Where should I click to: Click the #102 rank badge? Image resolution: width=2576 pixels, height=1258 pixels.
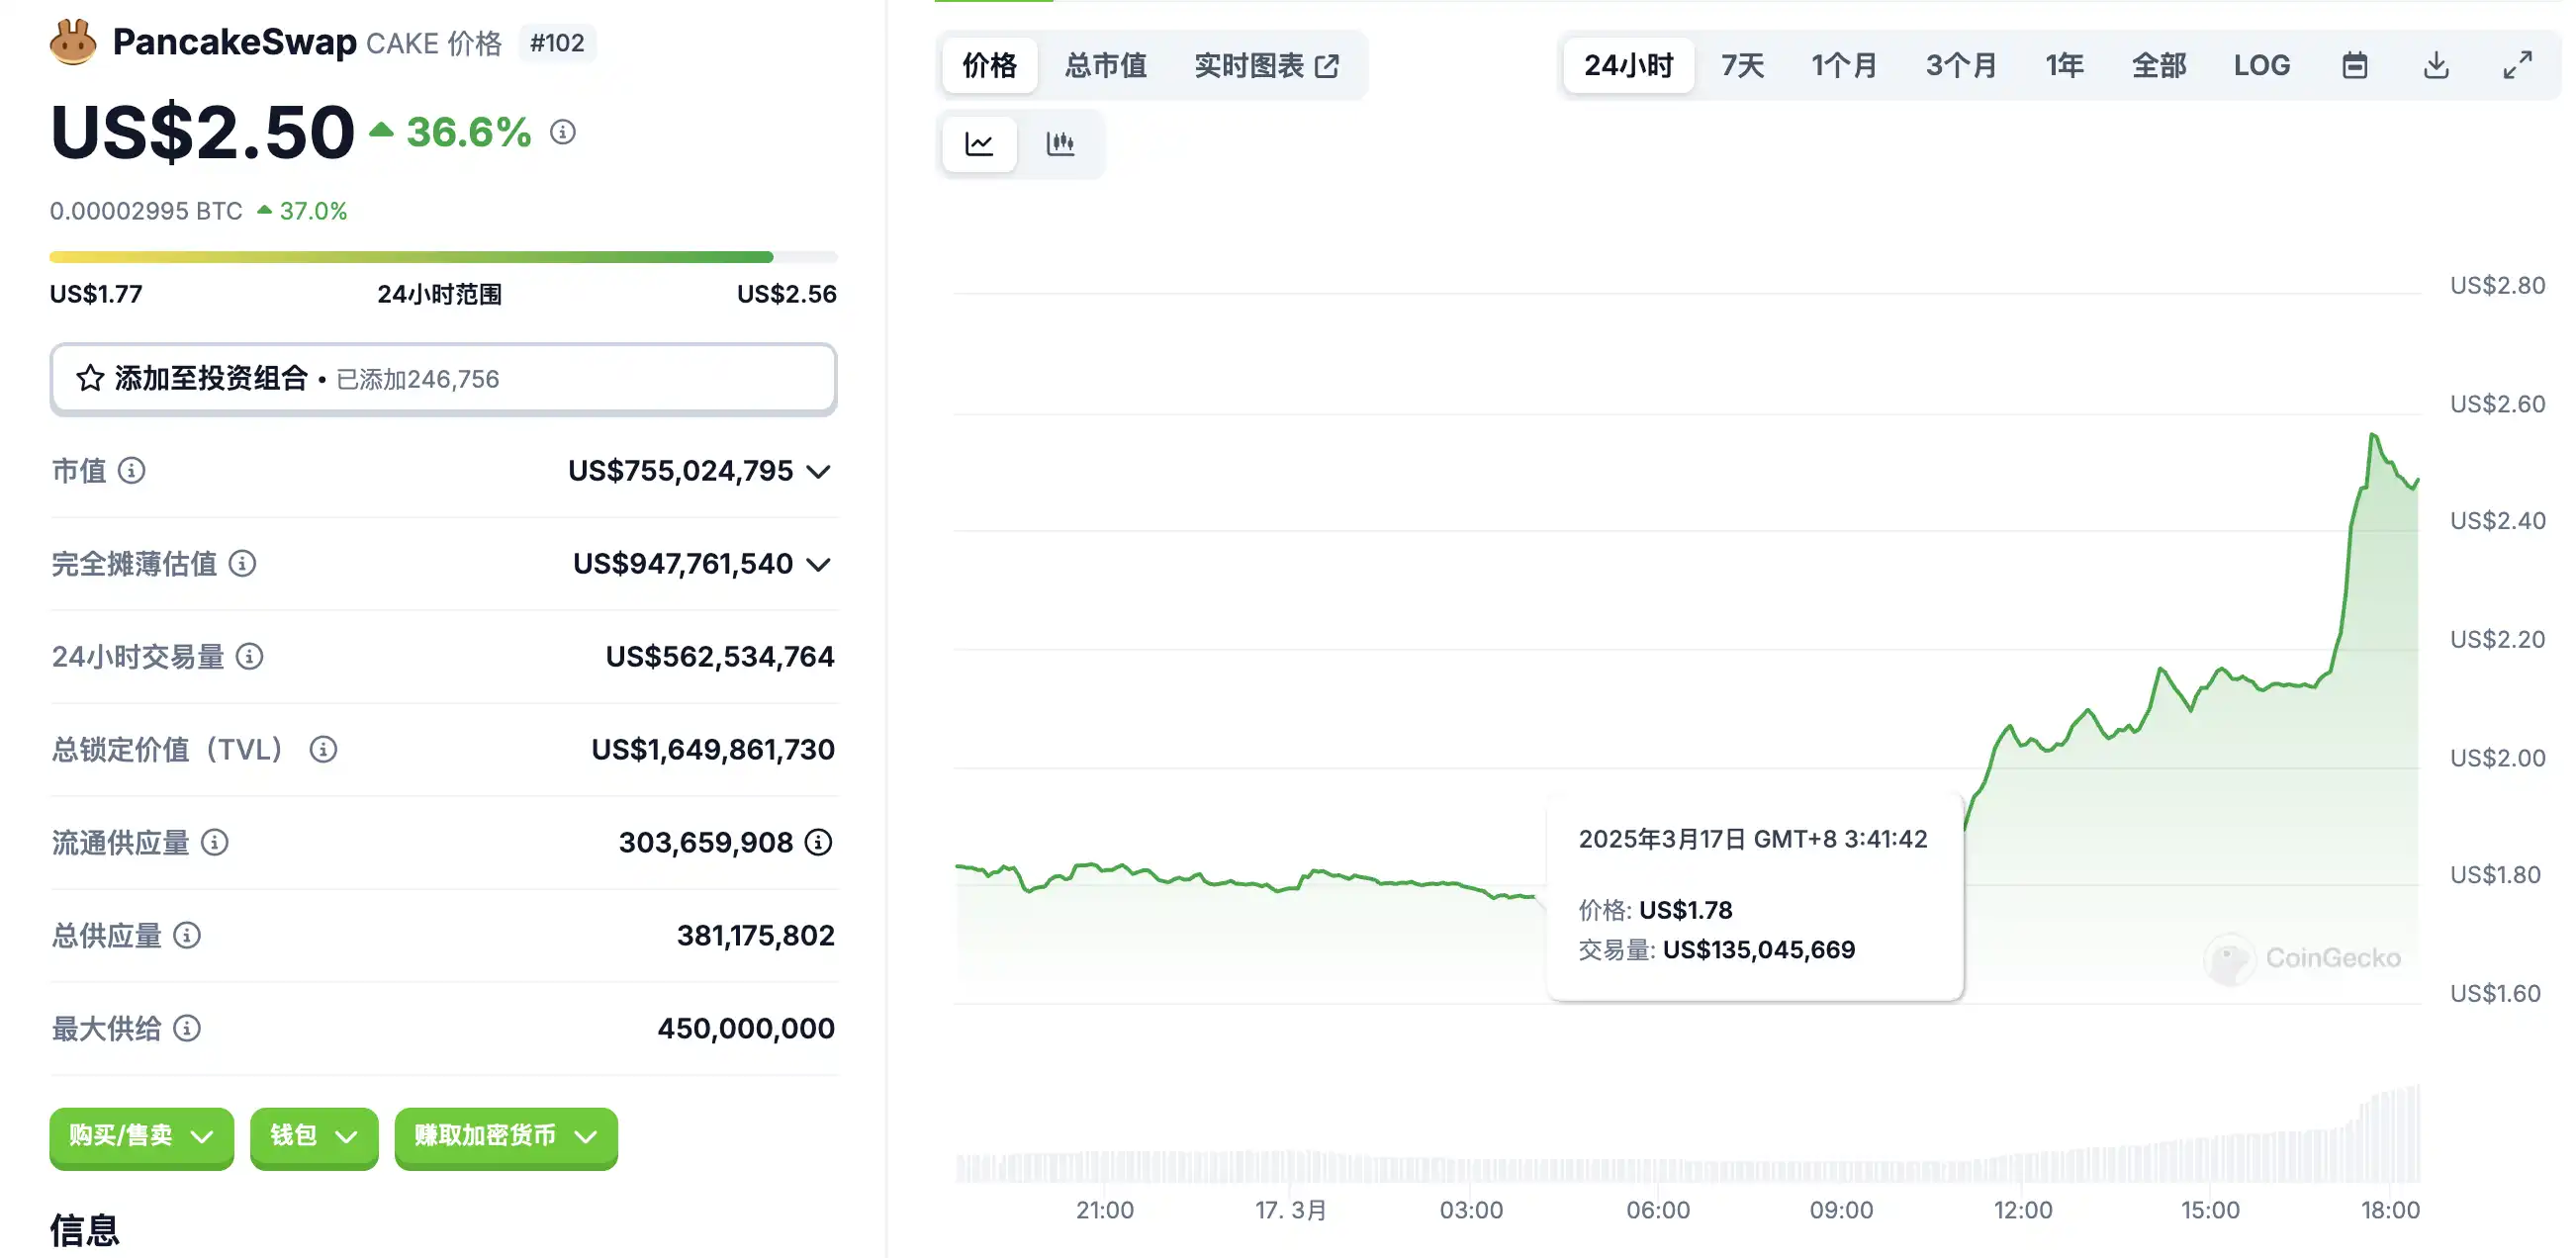pyautogui.click(x=557, y=43)
